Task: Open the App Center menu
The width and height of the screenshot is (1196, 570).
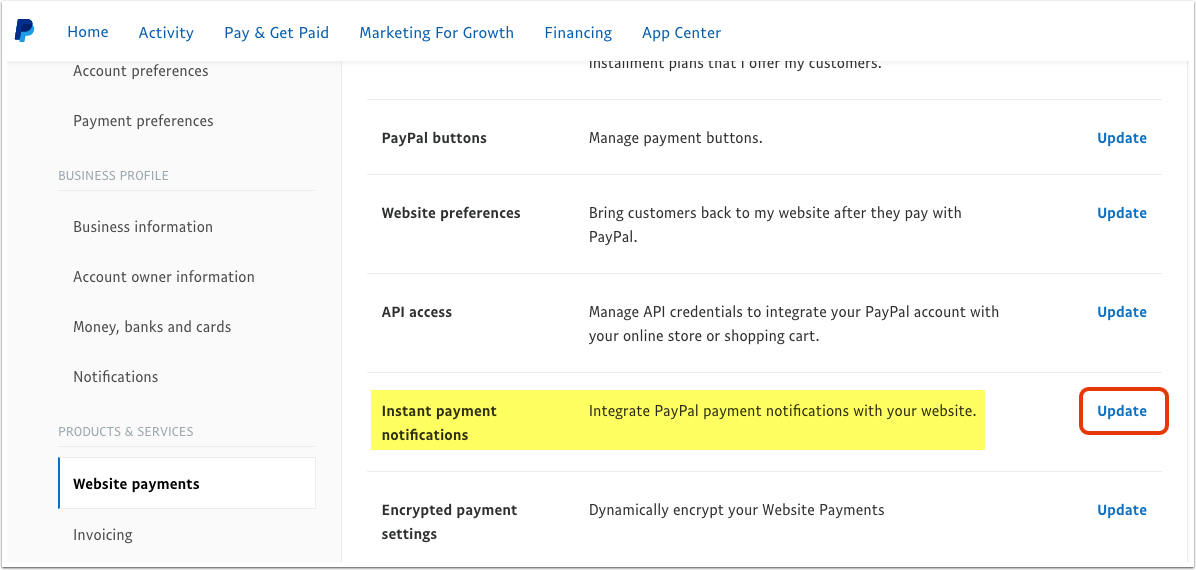Action: tap(681, 33)
